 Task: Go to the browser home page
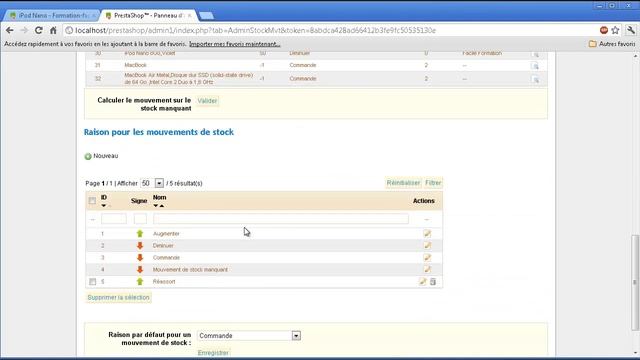tap(53, 30)
